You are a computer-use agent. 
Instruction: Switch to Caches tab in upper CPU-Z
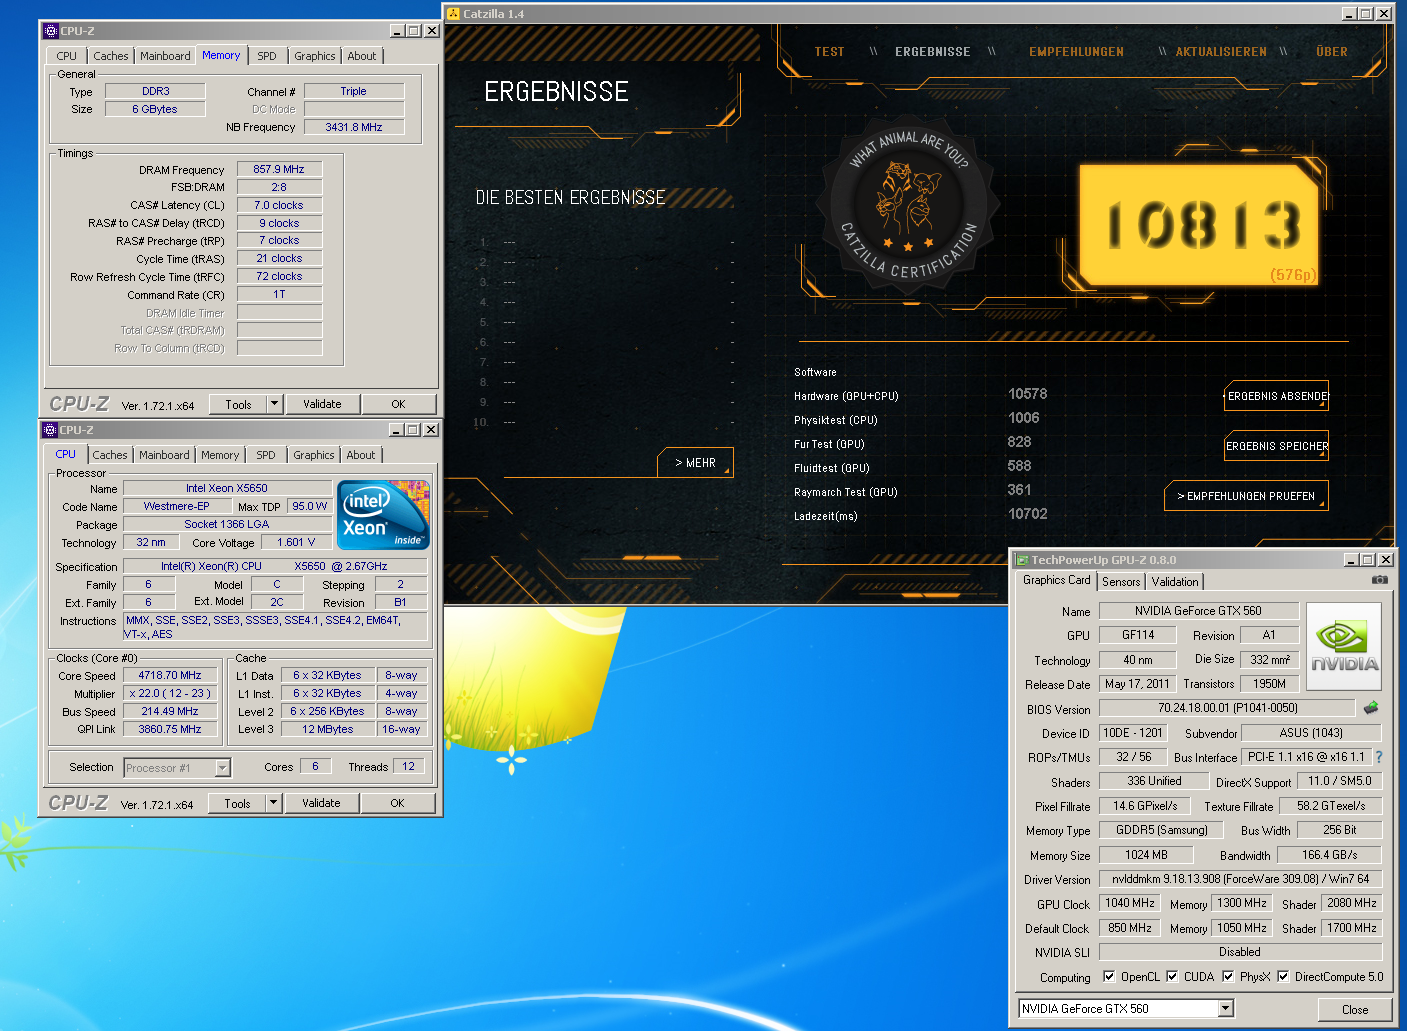click(x=111, y=56)
